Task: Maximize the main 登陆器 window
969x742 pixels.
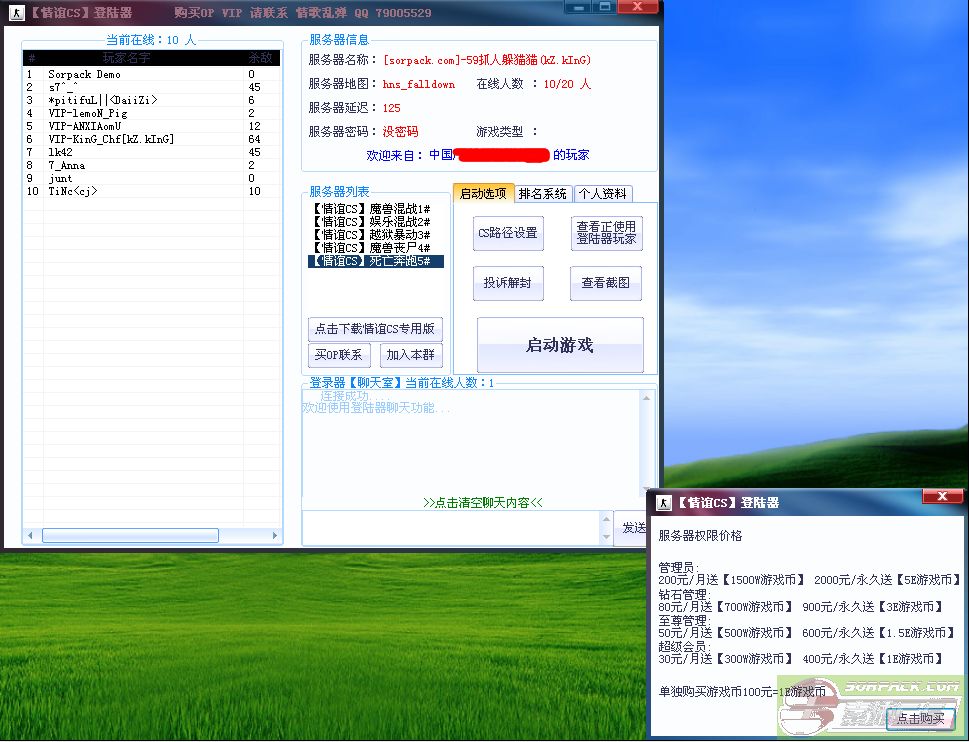Action: [x=604, y=7]
